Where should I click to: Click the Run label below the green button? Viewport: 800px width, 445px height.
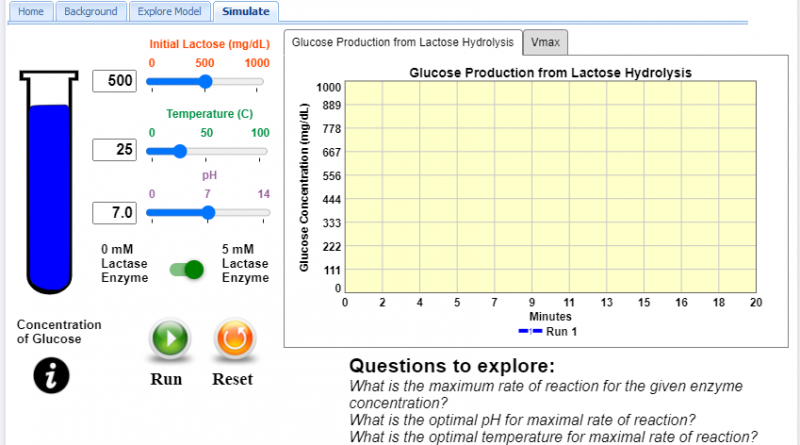[166, 379]
